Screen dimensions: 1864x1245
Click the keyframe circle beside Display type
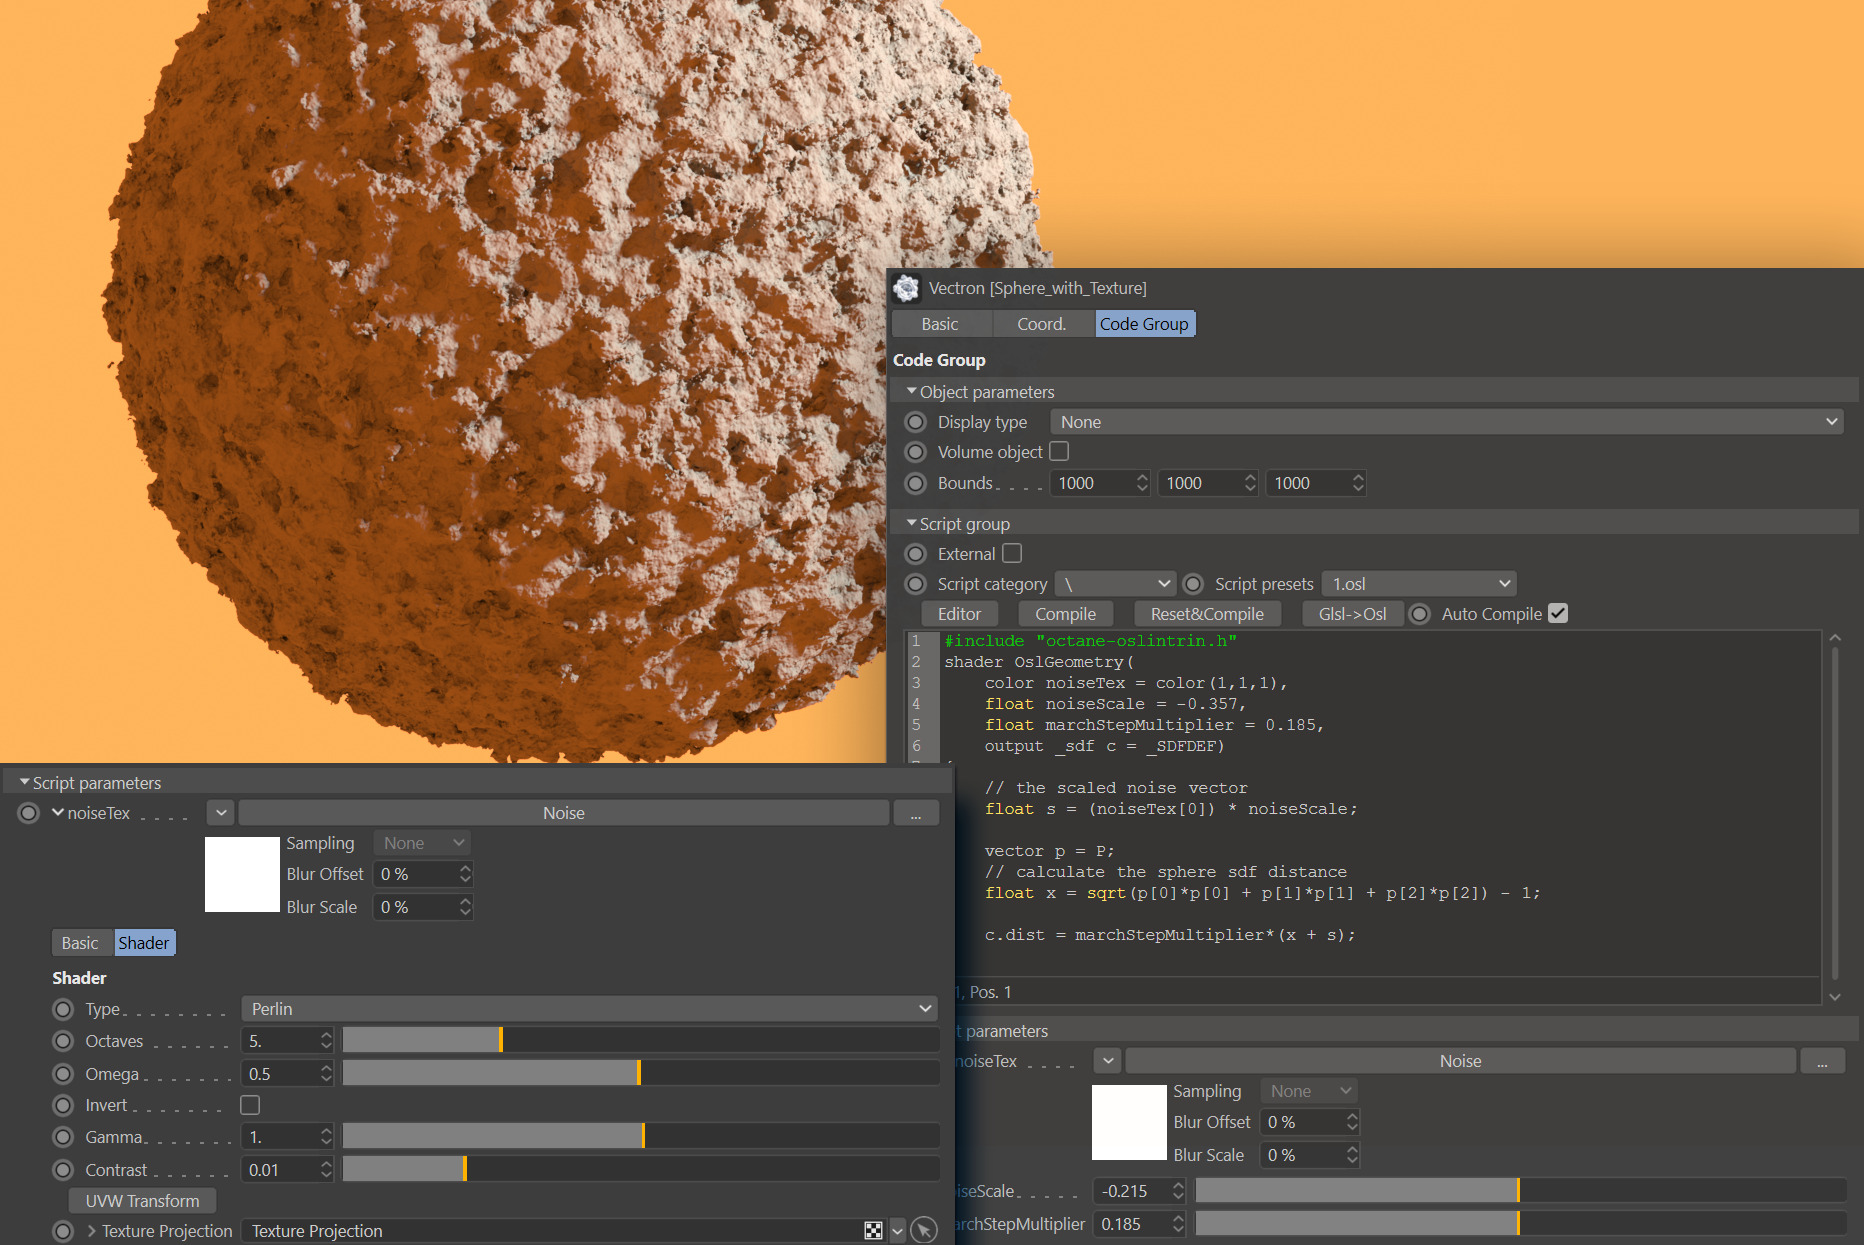pyautogui.click(x=915, y=422)
